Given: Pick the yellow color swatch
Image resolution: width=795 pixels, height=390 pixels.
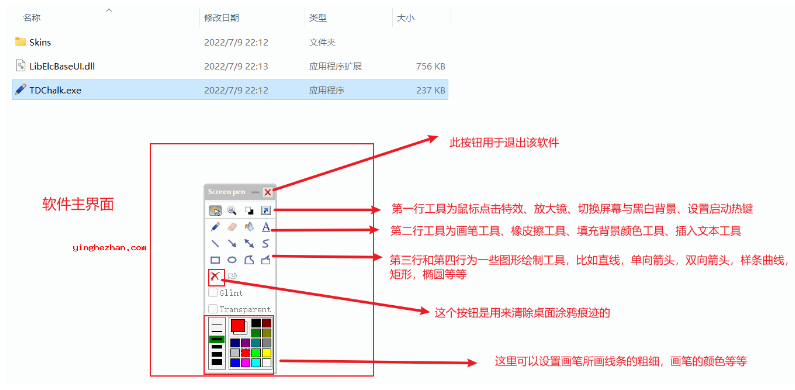Looking at the screenshot, I should [x=267, y=353].
